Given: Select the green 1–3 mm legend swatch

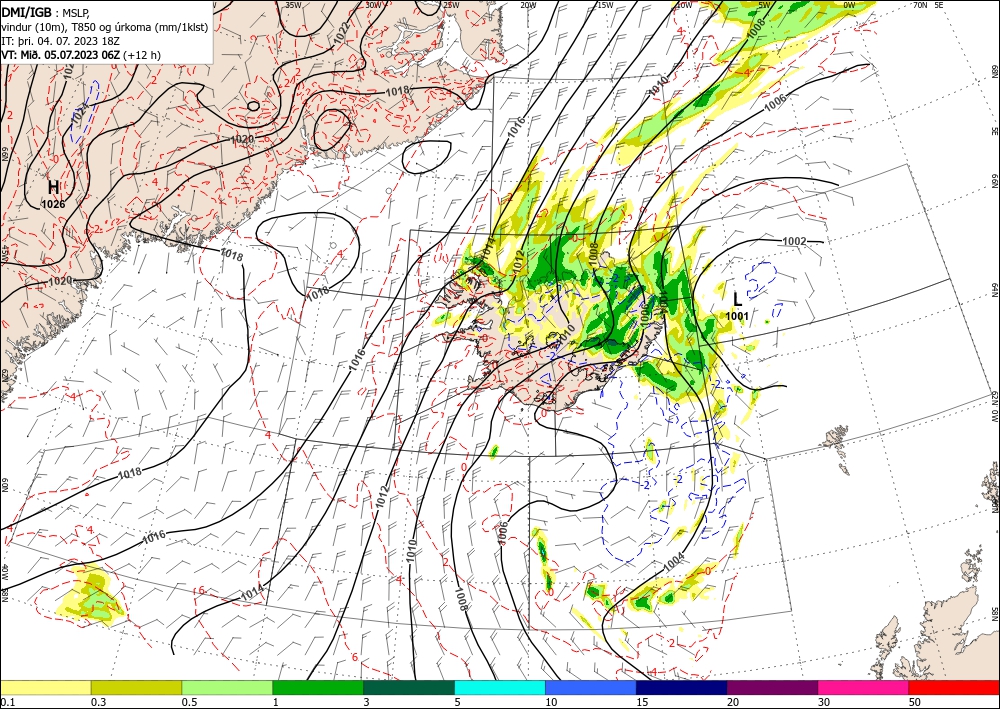Looking at the screenshot, I should click(318, 688).
